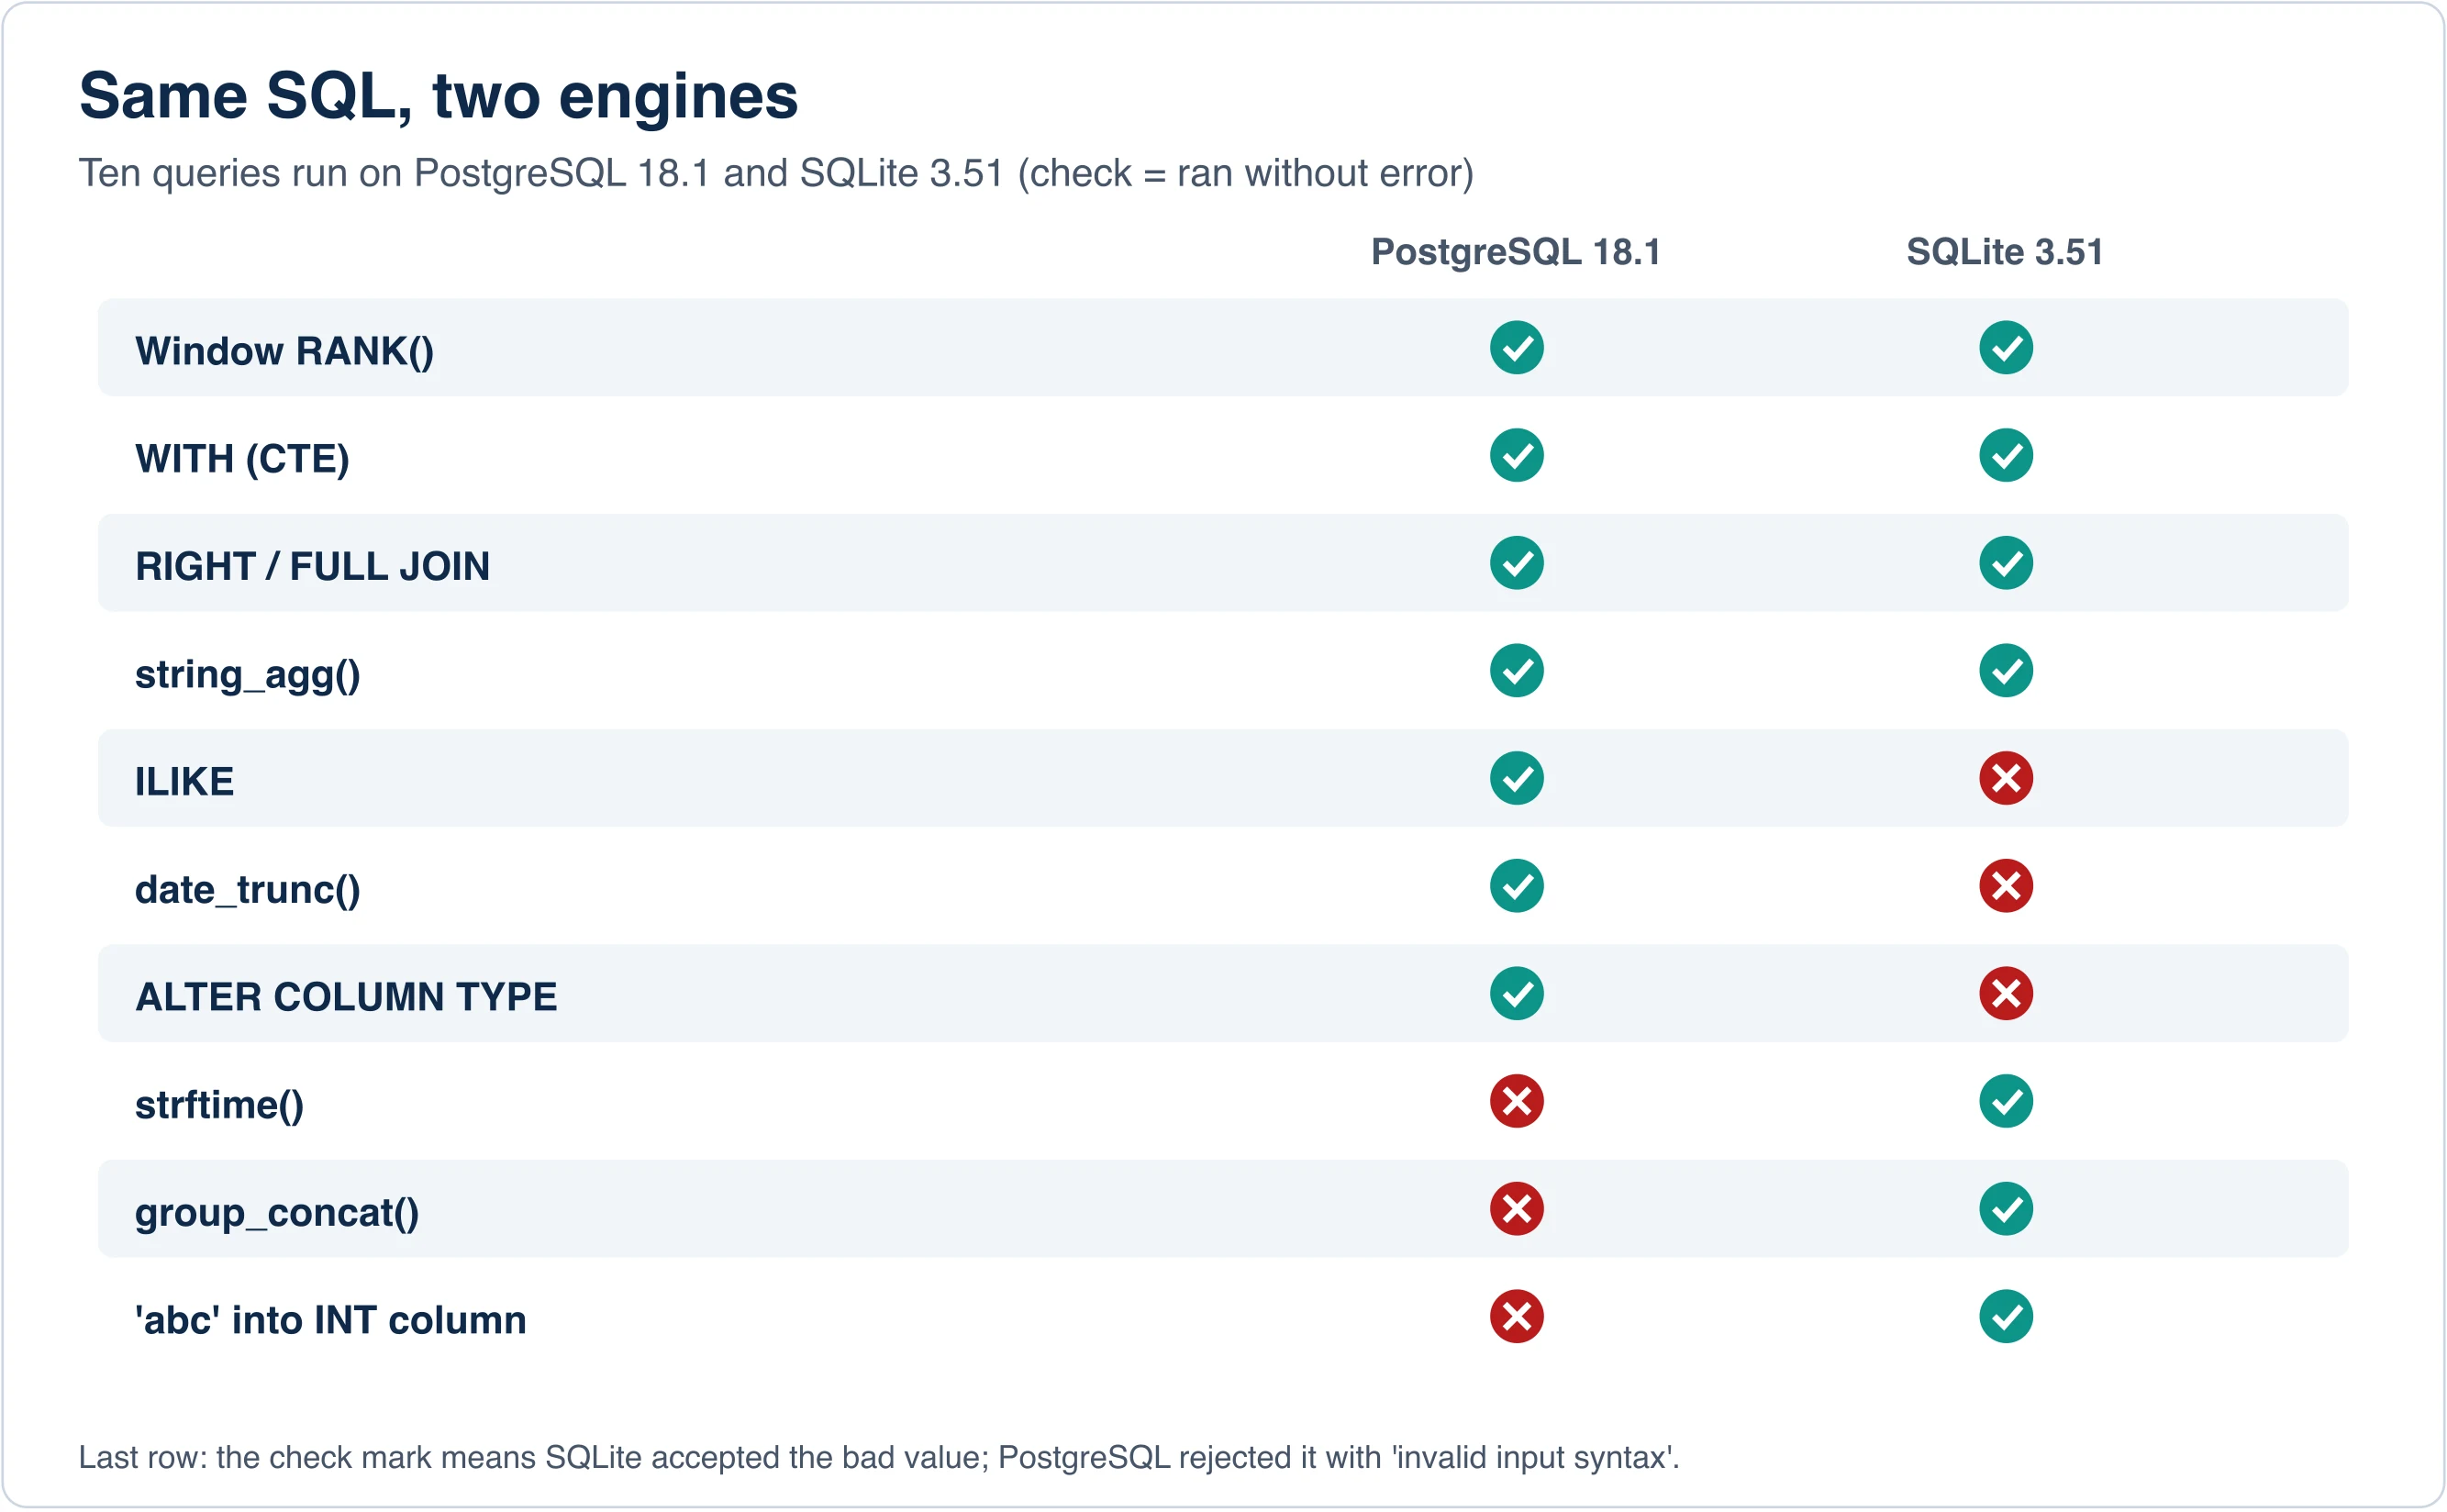The width and height of the screenshot is (2447, 1512).
Task: Click the PostgreSQL 18.1 column header
Action: (x=1515, y=252)
